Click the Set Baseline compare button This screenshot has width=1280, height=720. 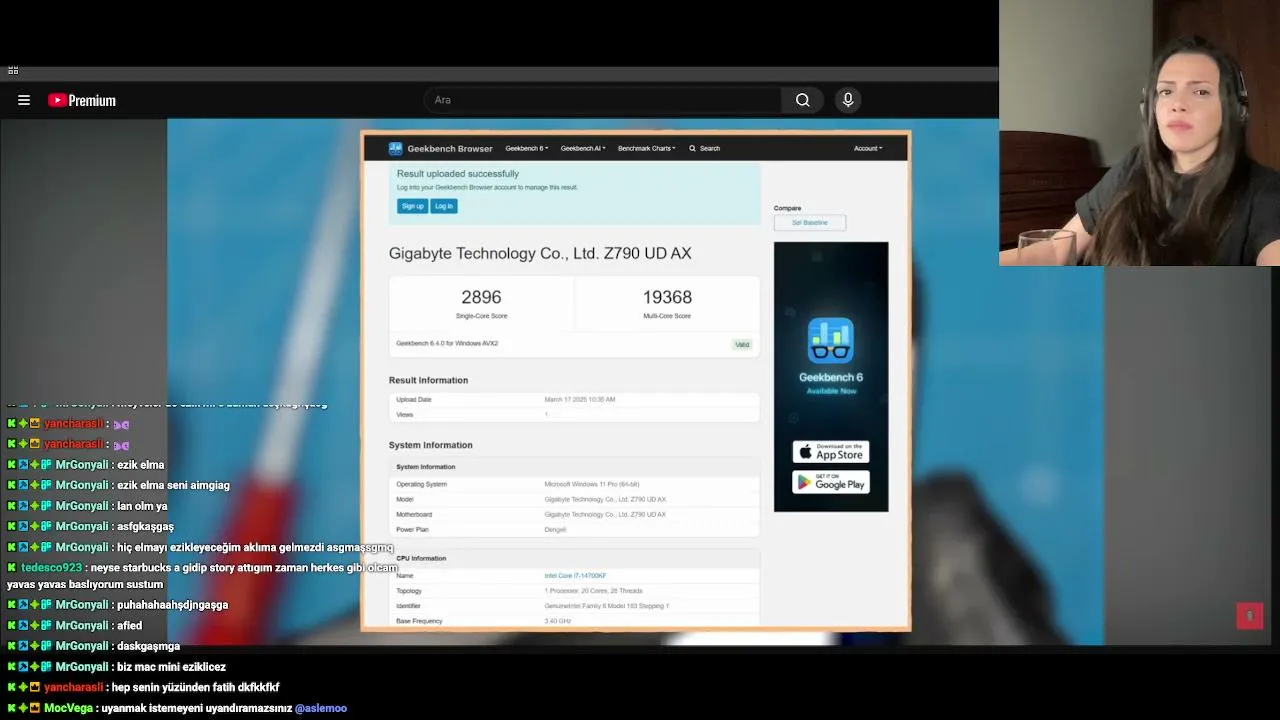[810, 222]
